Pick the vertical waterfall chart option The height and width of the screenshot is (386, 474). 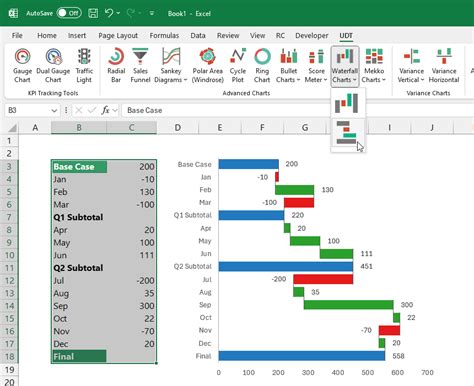click(347, 103)
